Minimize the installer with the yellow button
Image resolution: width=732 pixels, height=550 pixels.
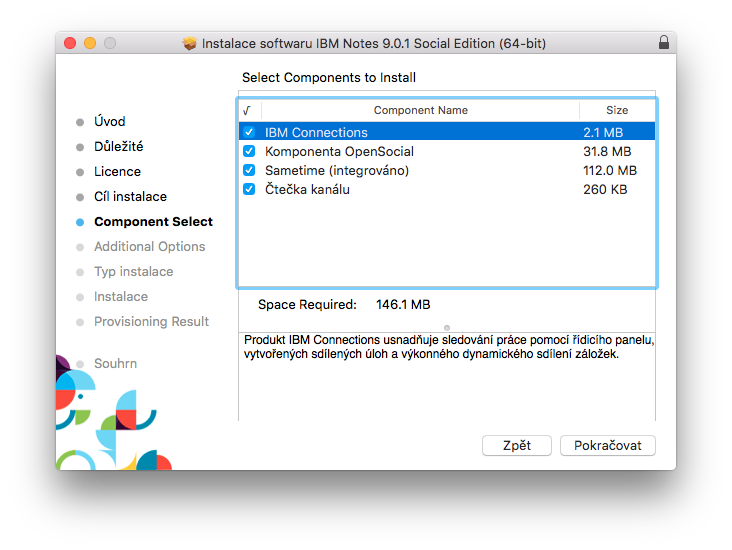(x=90, y=43)
